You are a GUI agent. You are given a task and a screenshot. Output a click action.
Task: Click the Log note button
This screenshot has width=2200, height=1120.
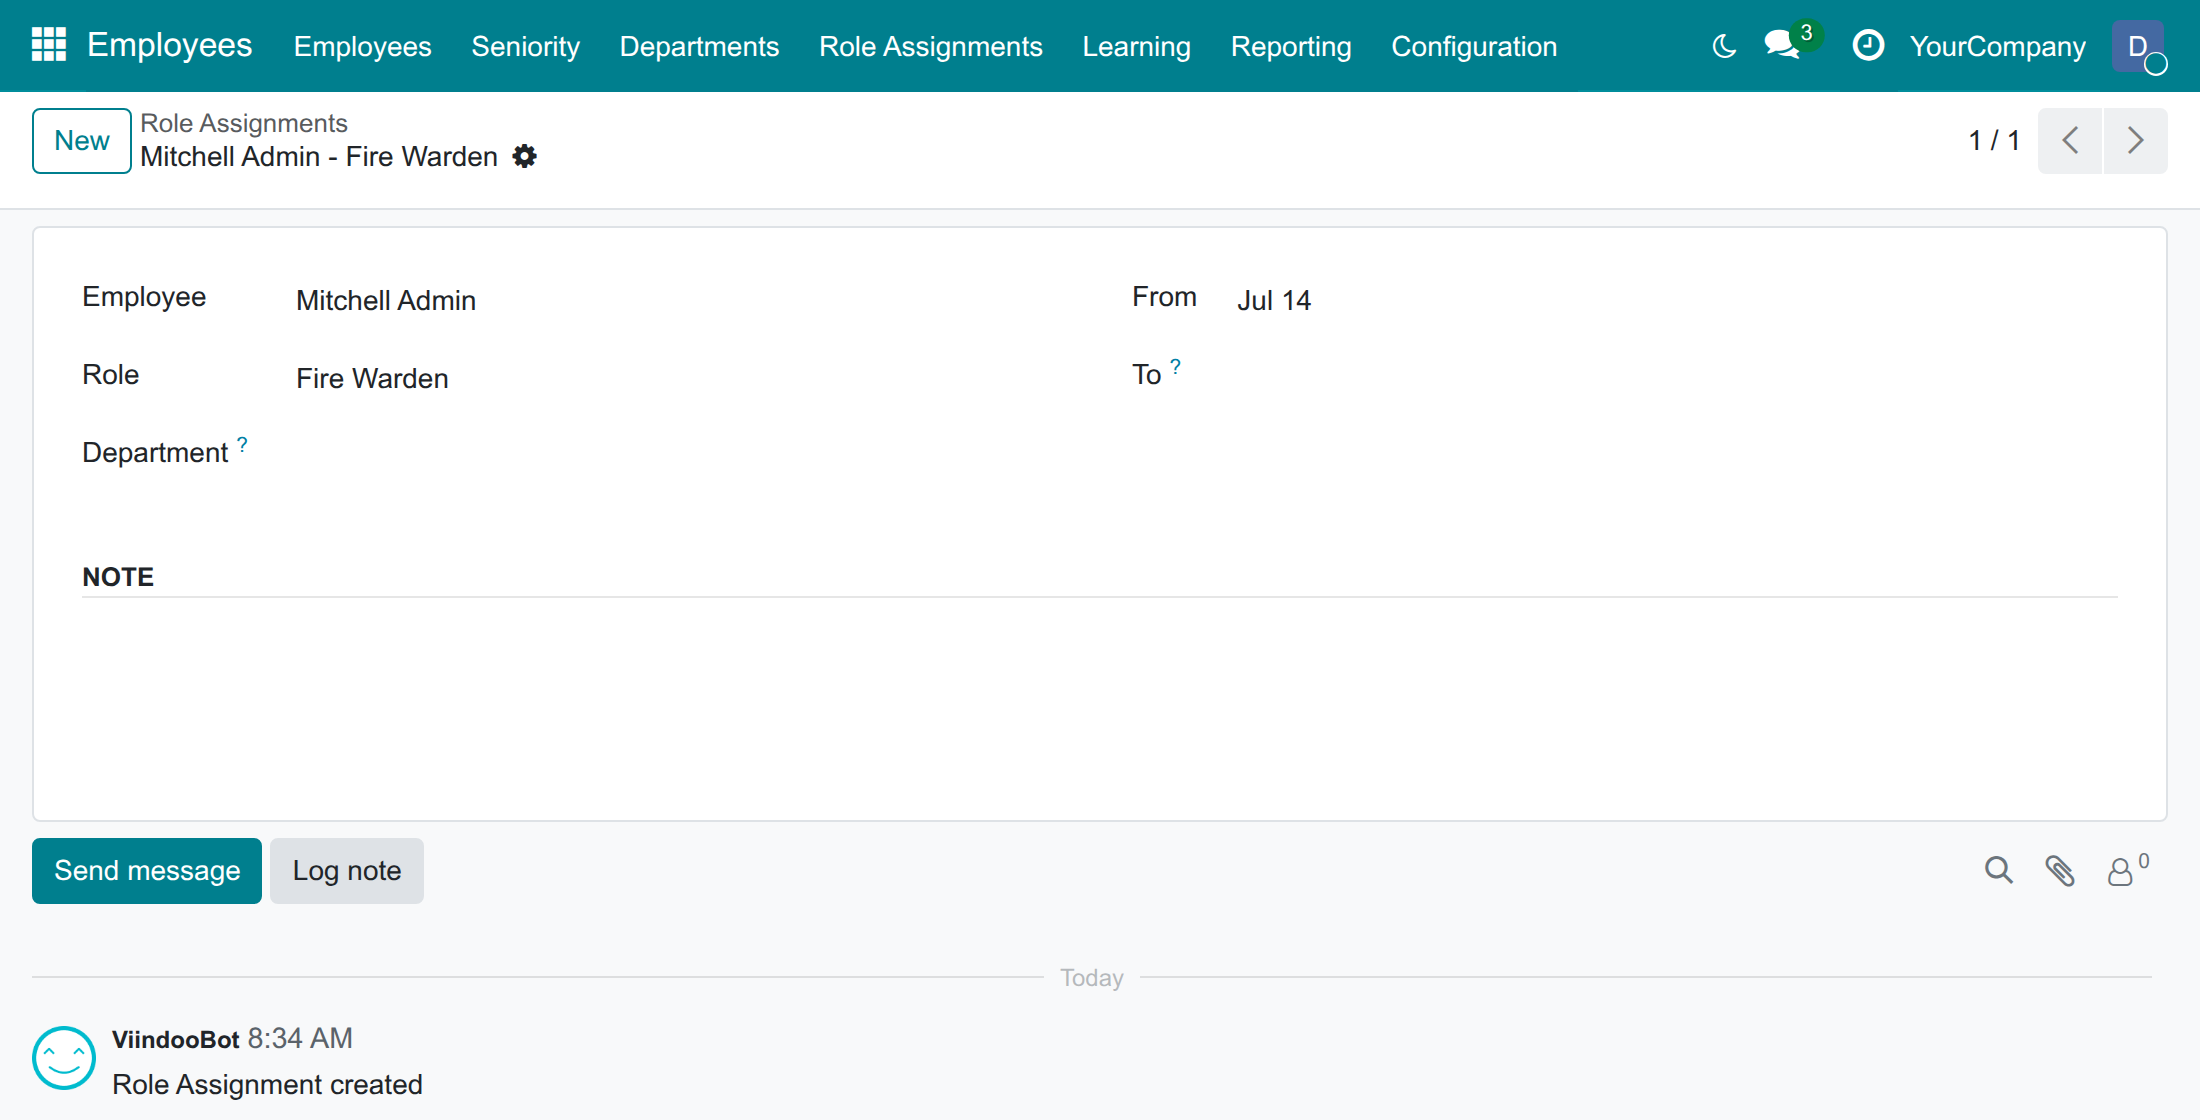tap(347, 871)
